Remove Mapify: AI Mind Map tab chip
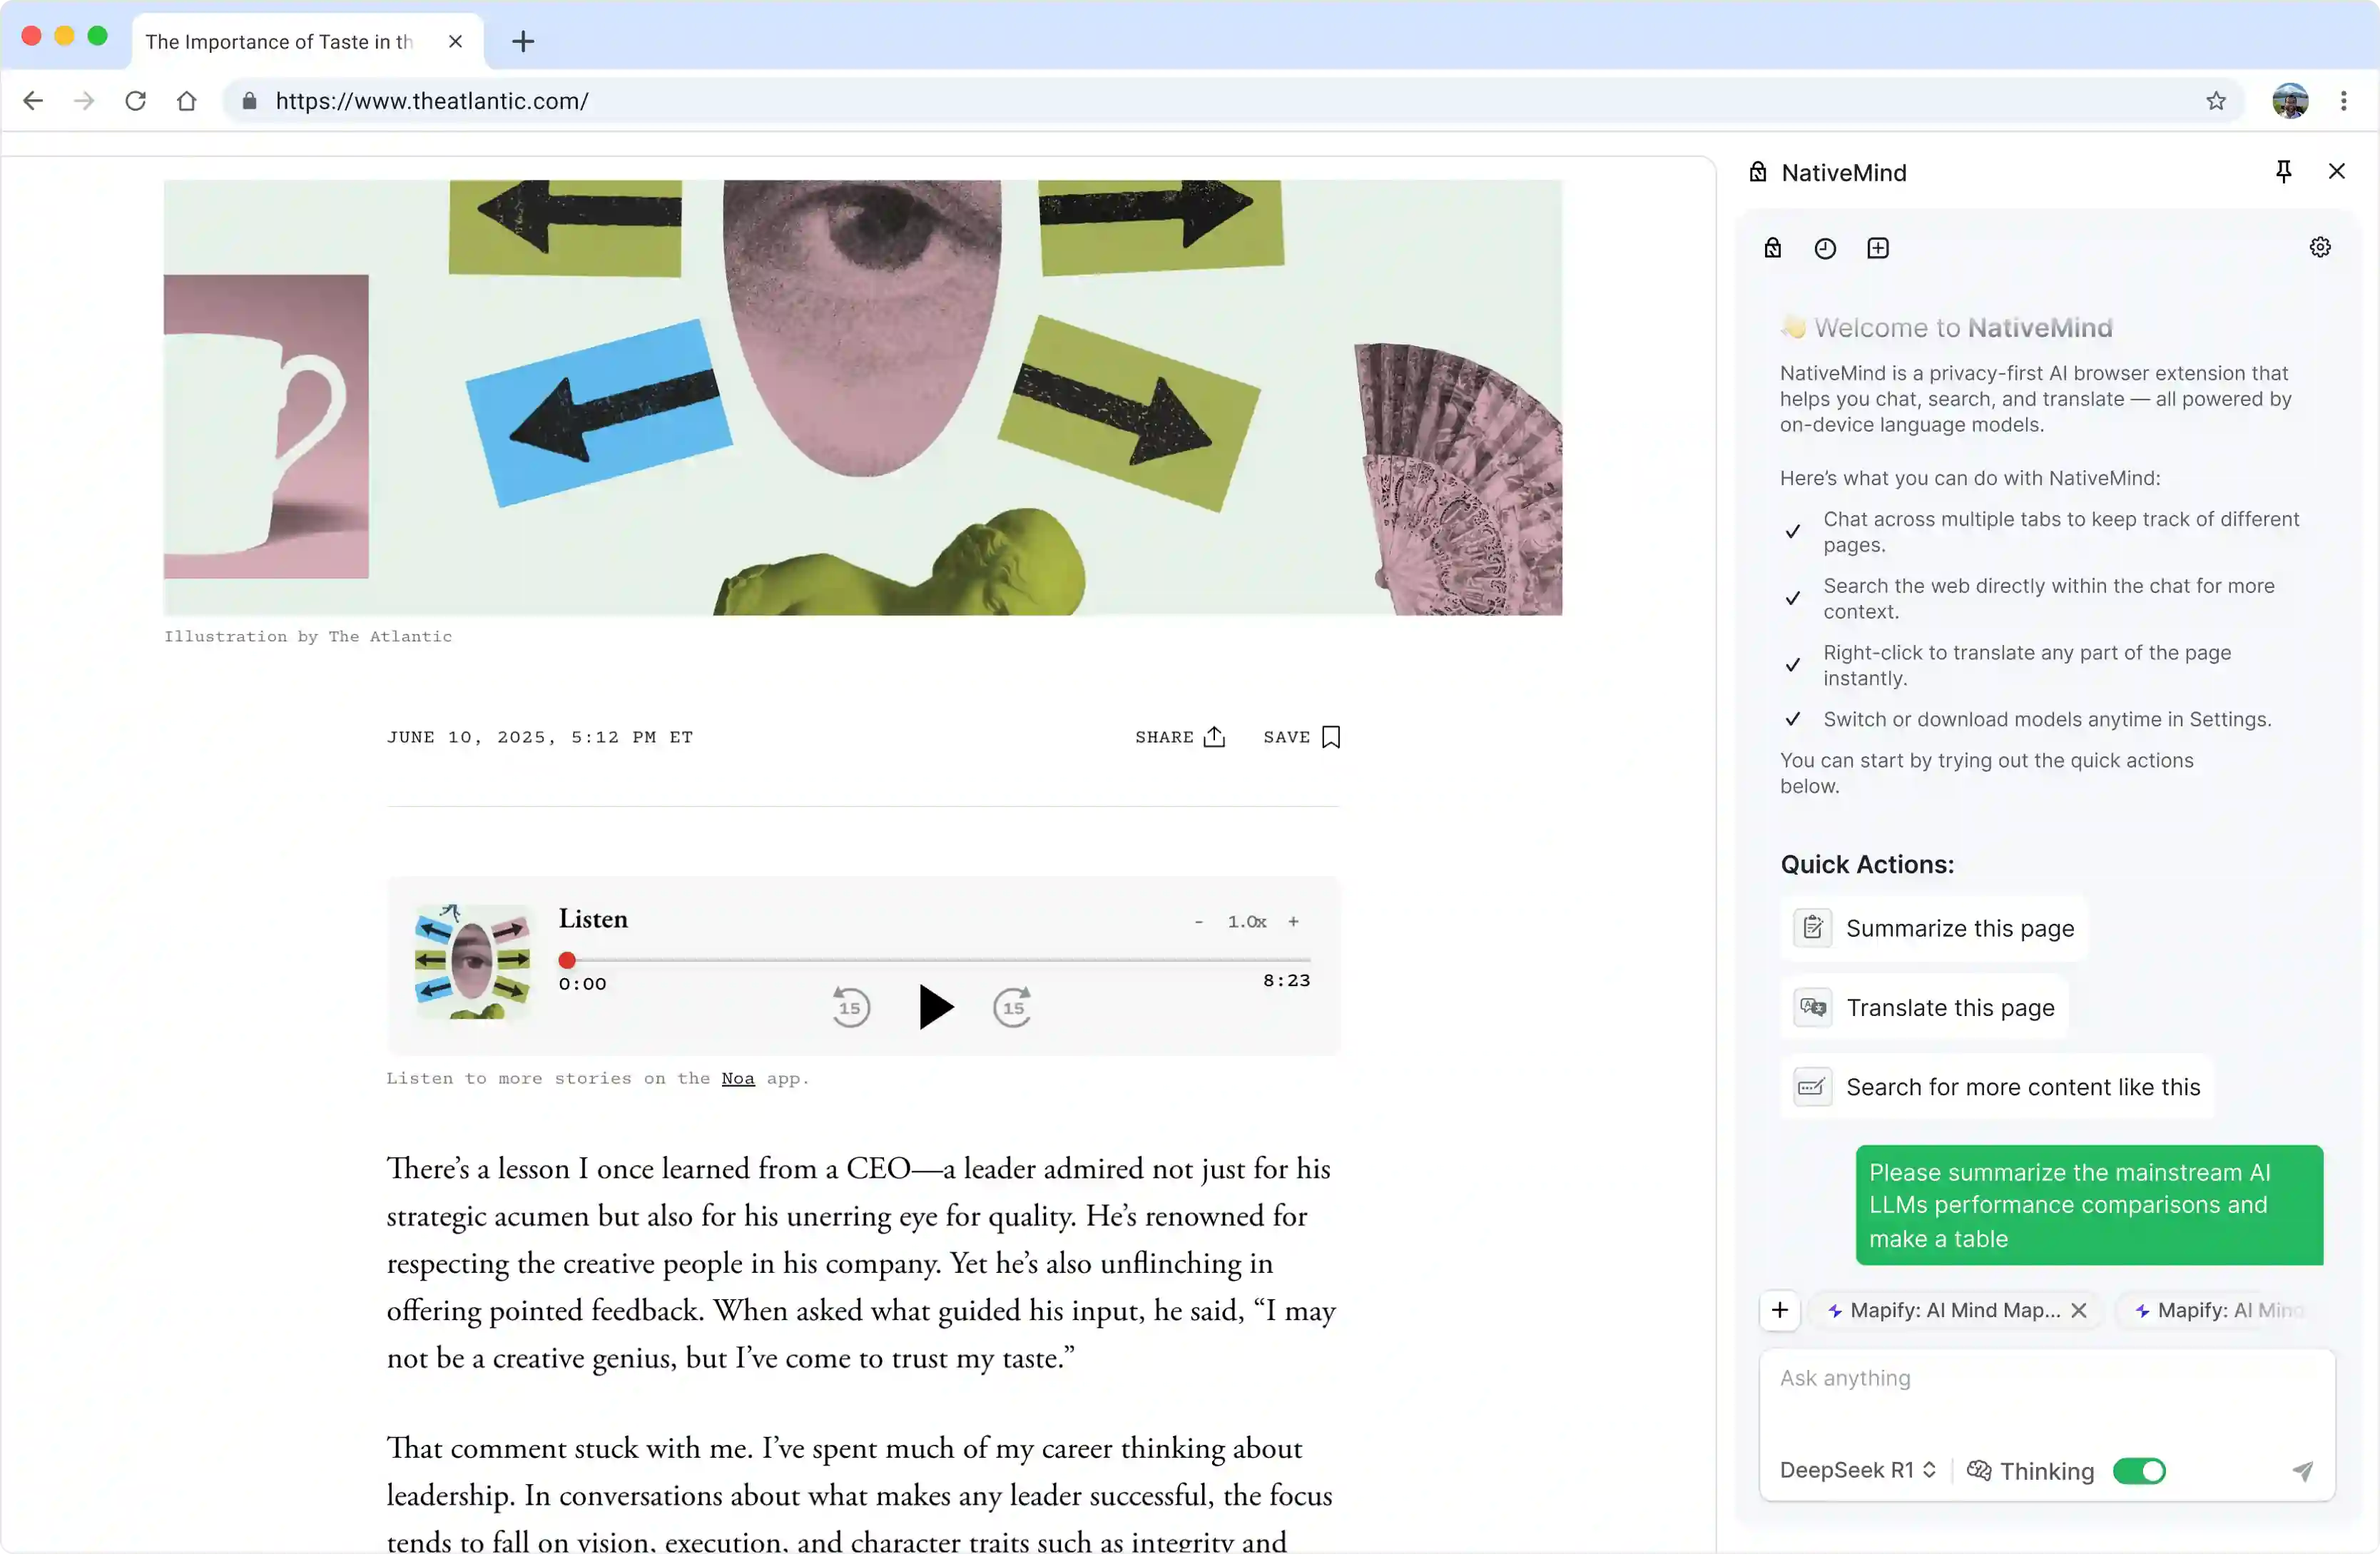This screenshot has height=1554, width=2380. click(2079, 1310)
